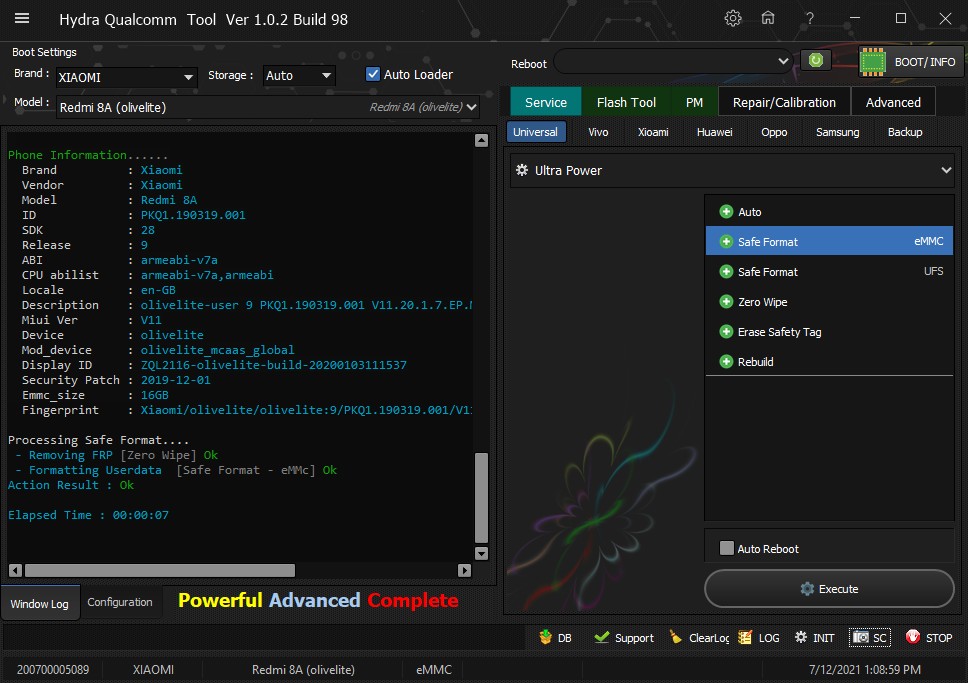
Task: Click the log vertical scrollbar thumb
Action: pos(482,497)
